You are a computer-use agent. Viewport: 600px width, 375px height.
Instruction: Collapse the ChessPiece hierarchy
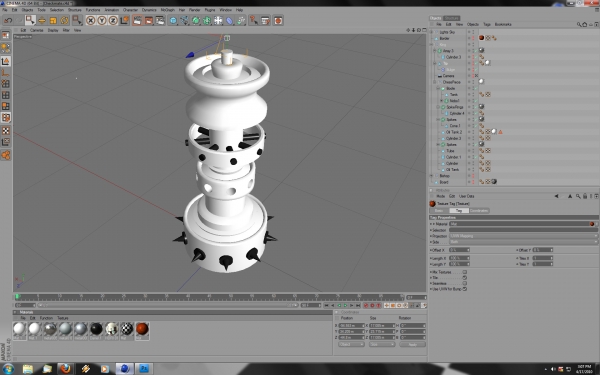pyautogui.click(x=435, y=82)
